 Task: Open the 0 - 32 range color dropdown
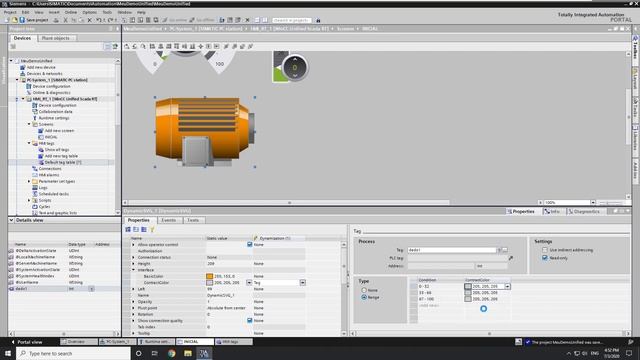pos(507,287)
